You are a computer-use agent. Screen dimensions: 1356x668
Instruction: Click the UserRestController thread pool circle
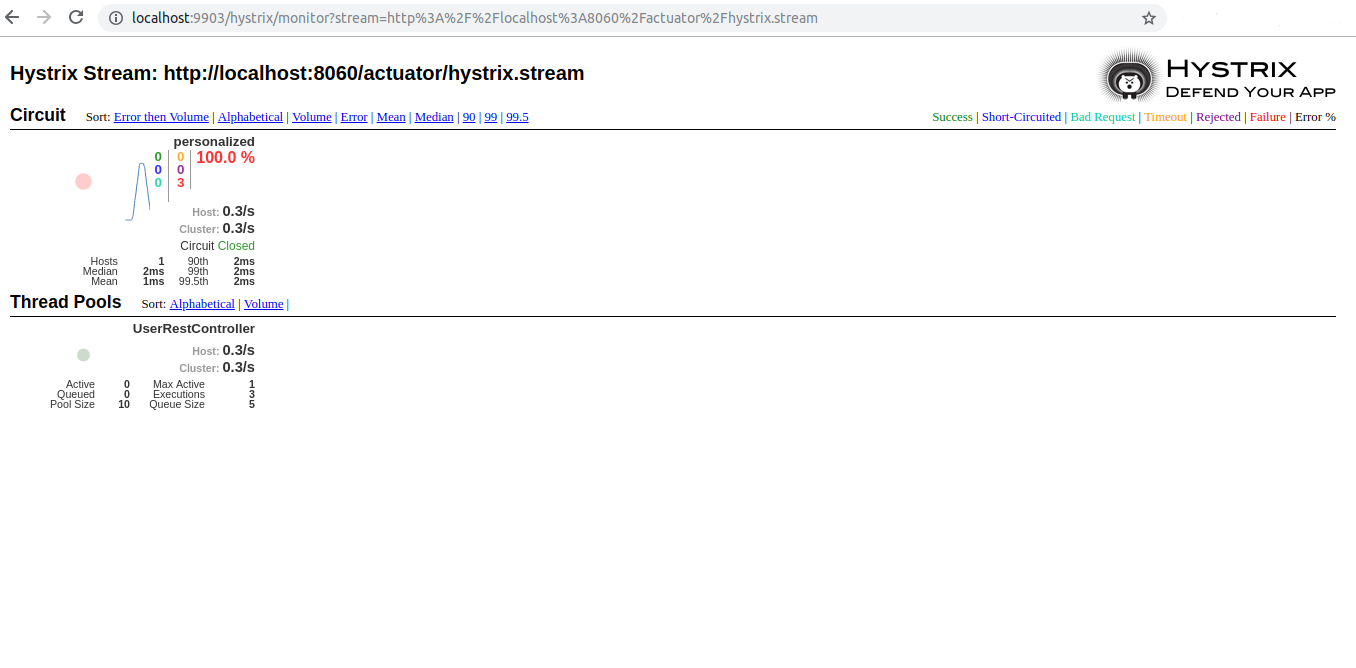click(x=83, y=355)
